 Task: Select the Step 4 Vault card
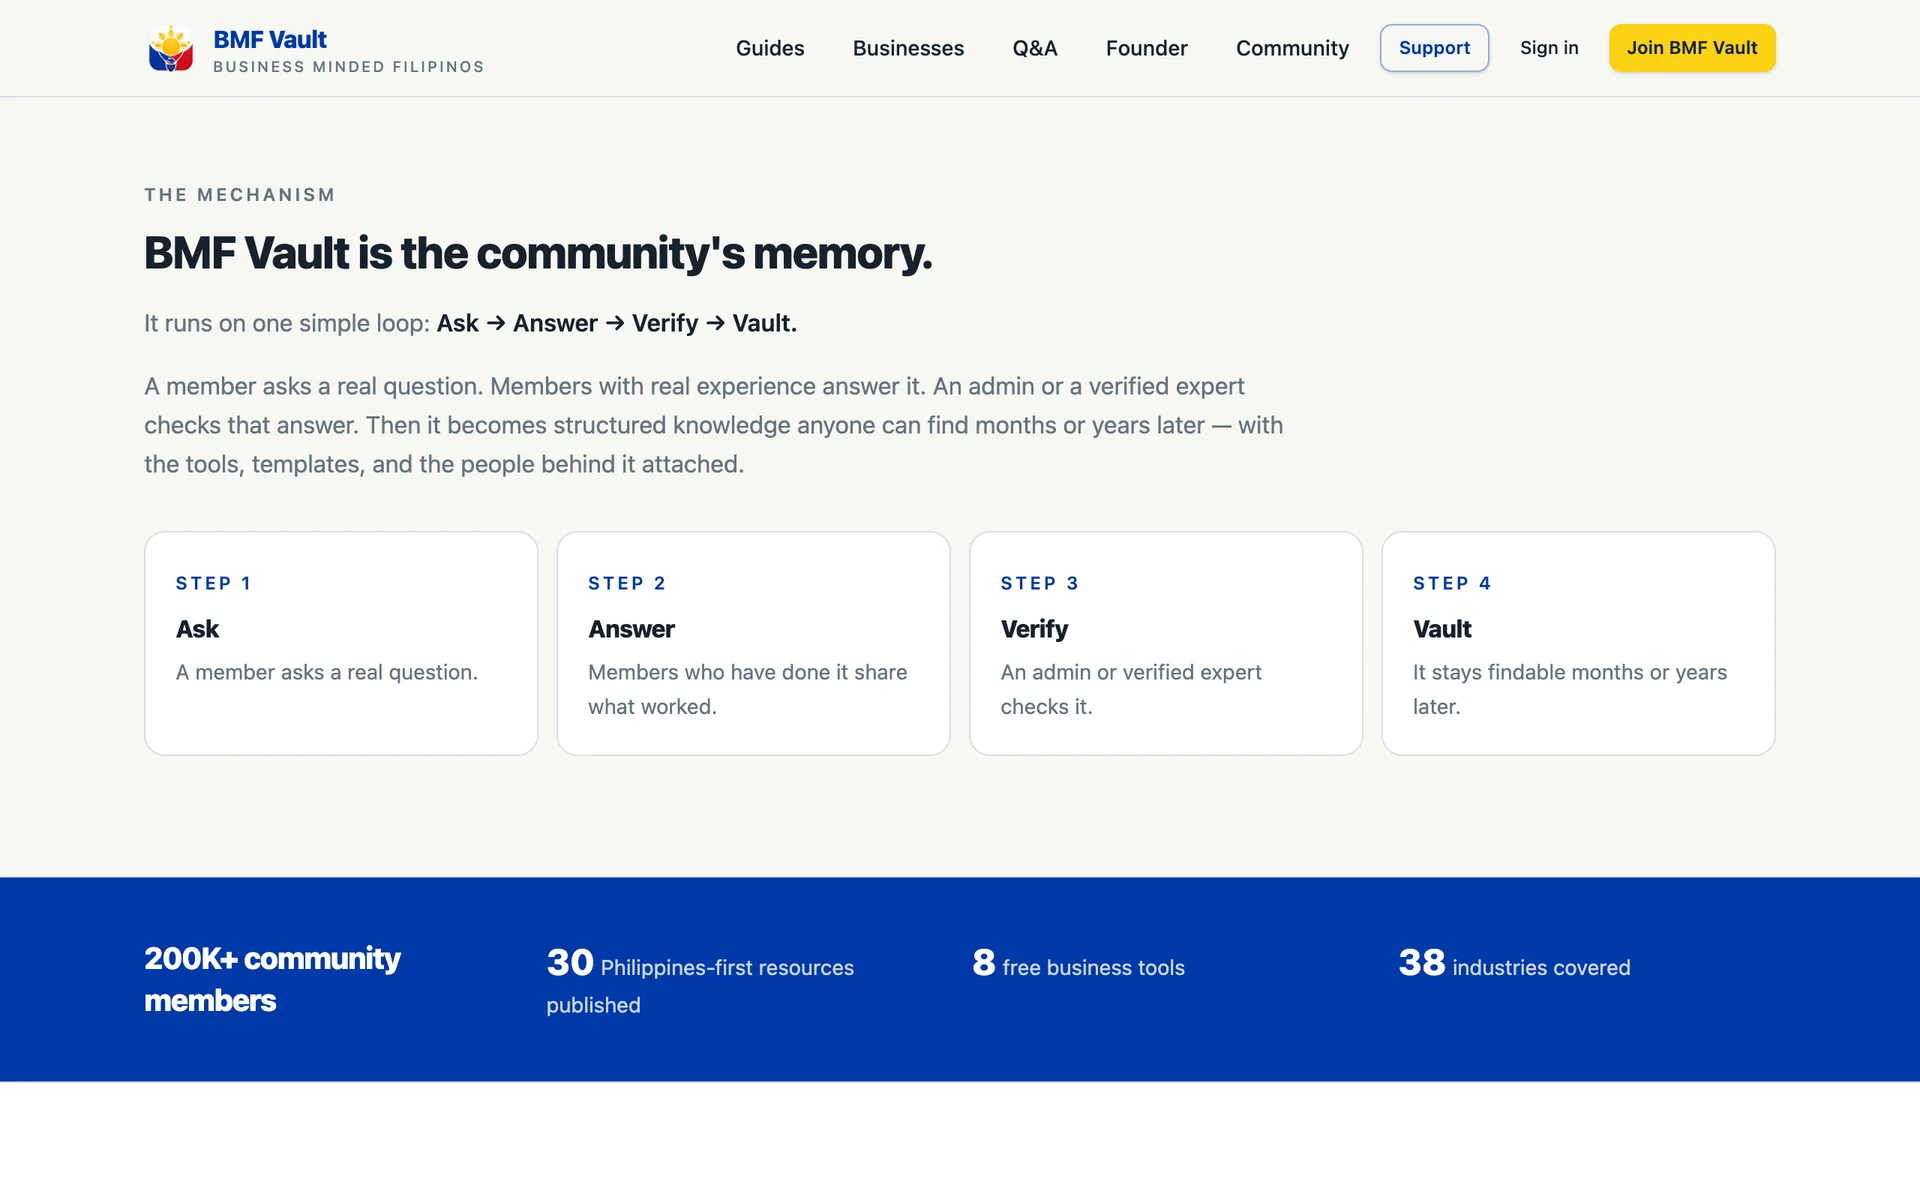(x=1578, y=643)
